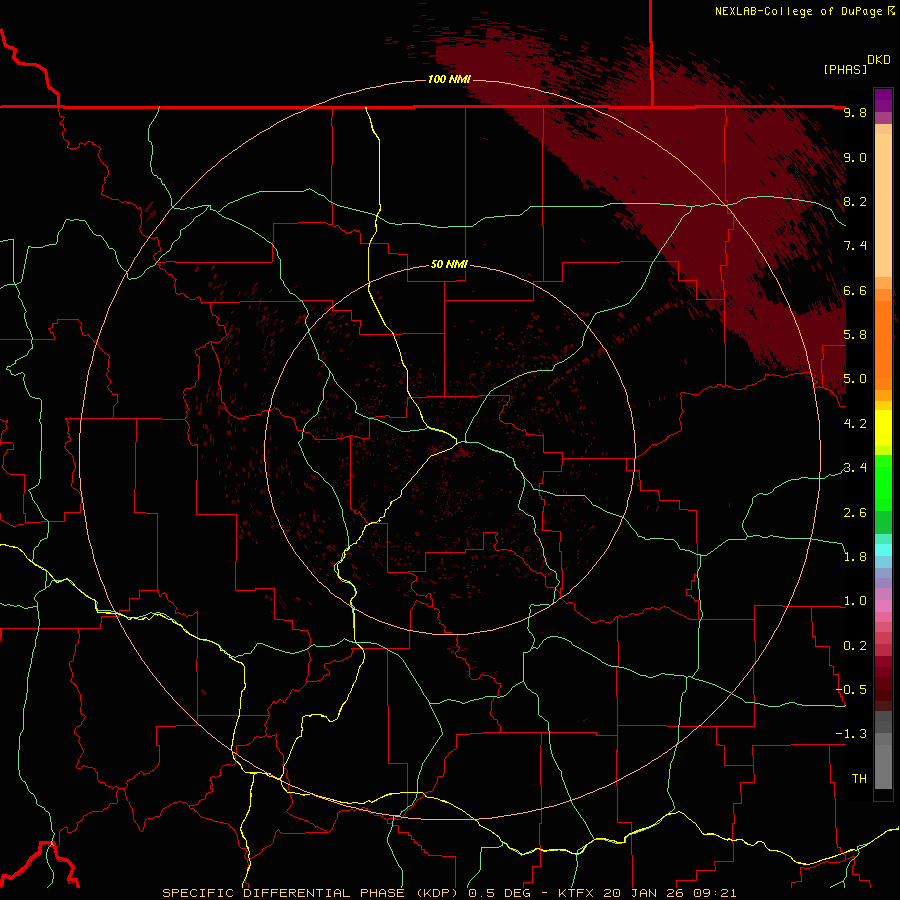The width and height of the screenshot is (900, 900).
Task: Click the orange band of the color bar
Action: coord(883,344)
